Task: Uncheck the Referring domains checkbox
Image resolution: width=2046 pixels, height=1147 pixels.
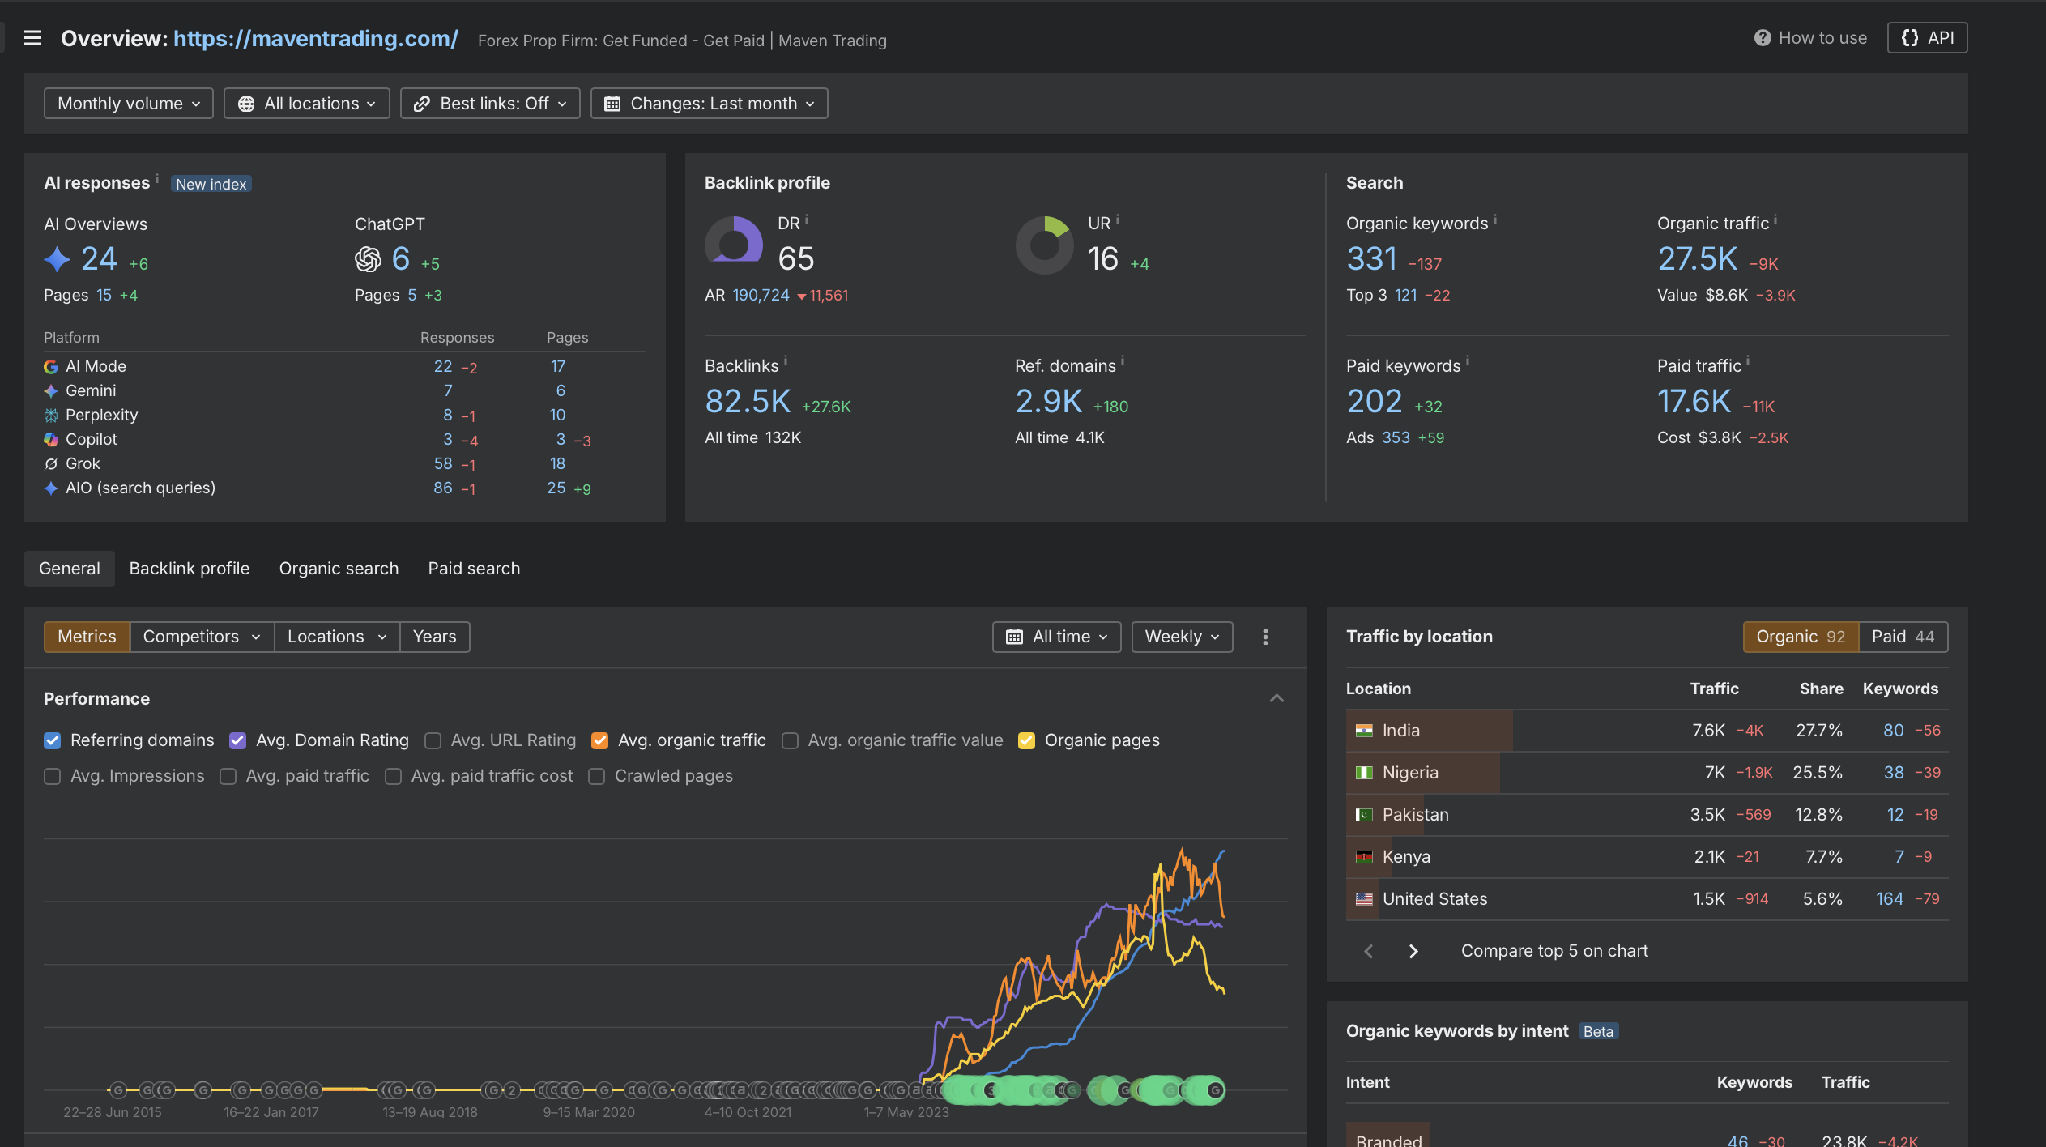Action: [x=53, y=741]
